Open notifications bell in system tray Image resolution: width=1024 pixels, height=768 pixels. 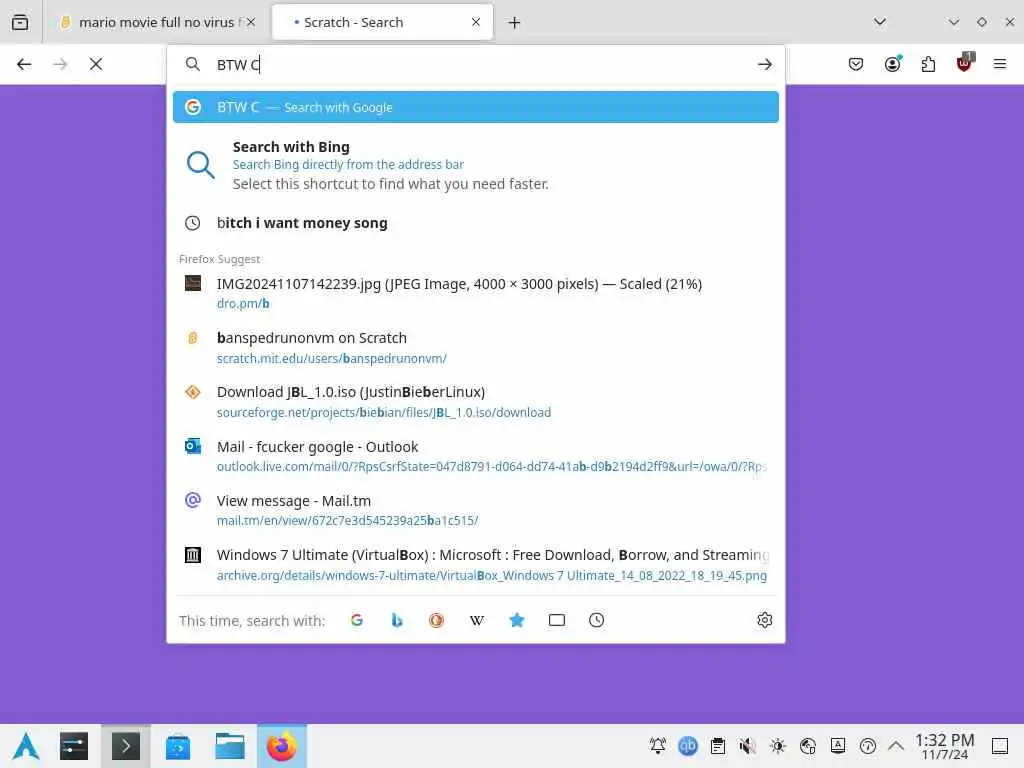coord(658,745)
